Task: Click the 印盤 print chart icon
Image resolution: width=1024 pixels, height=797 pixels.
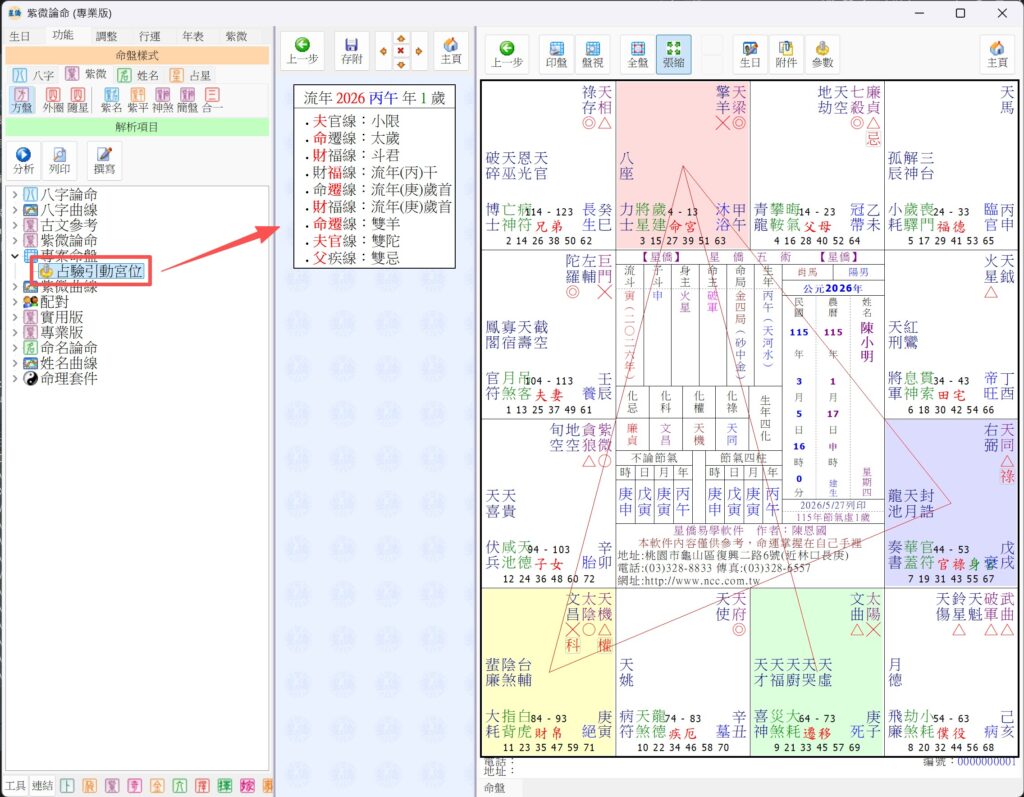Action: click(556, 54)
